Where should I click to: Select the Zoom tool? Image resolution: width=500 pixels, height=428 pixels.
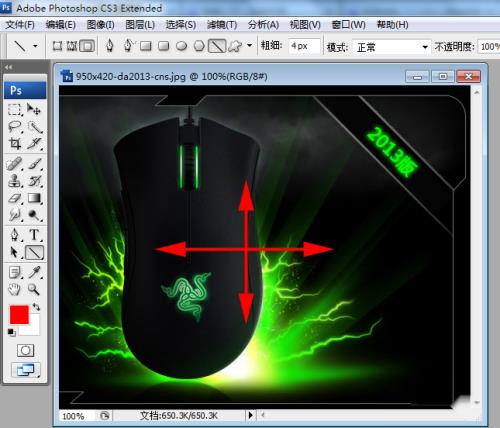coord(34,289)
